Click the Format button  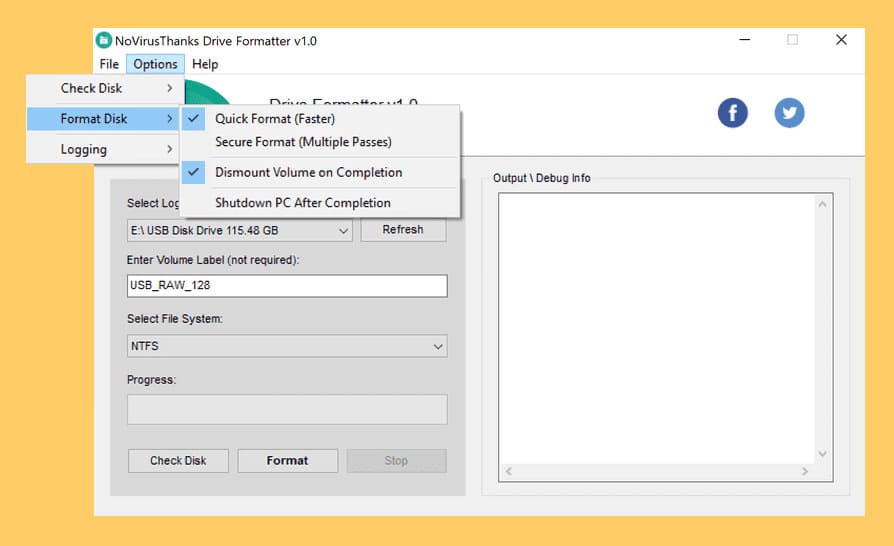[287, 461]
